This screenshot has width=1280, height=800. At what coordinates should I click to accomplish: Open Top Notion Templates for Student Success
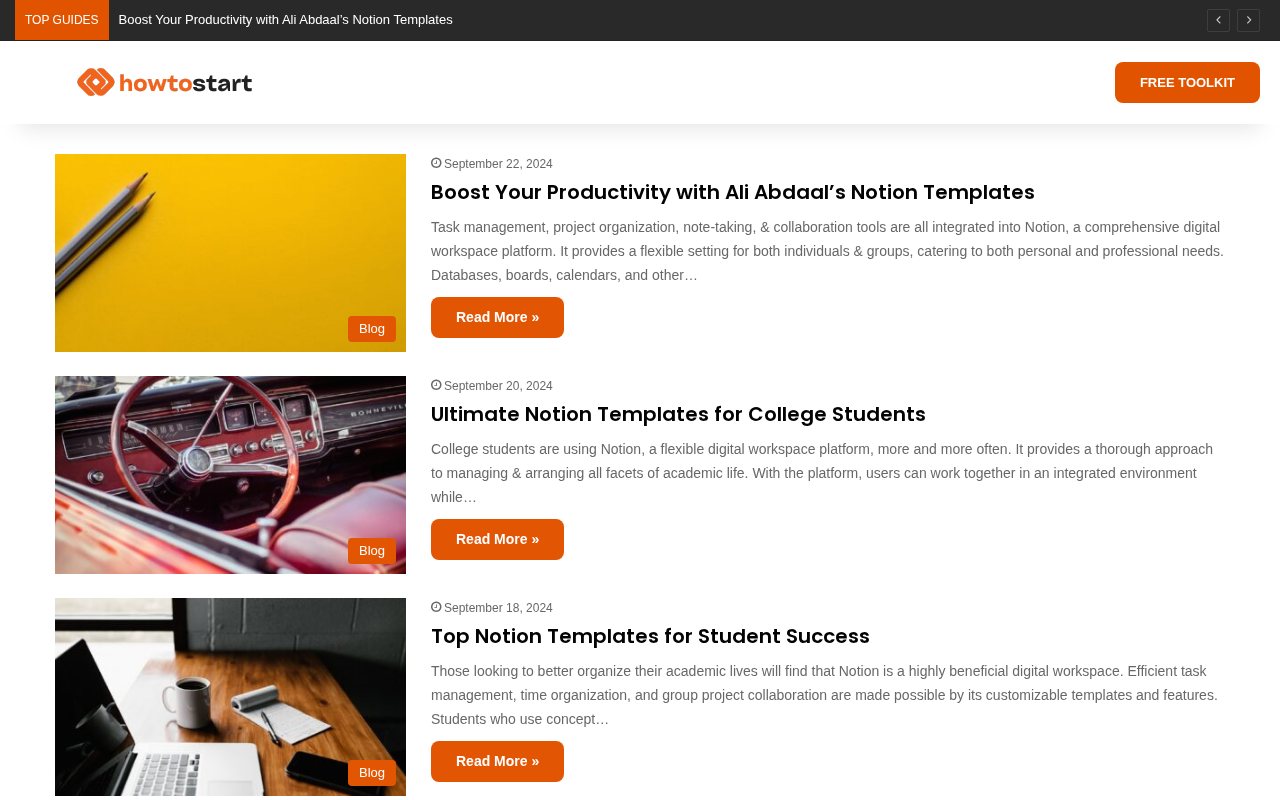650,636
